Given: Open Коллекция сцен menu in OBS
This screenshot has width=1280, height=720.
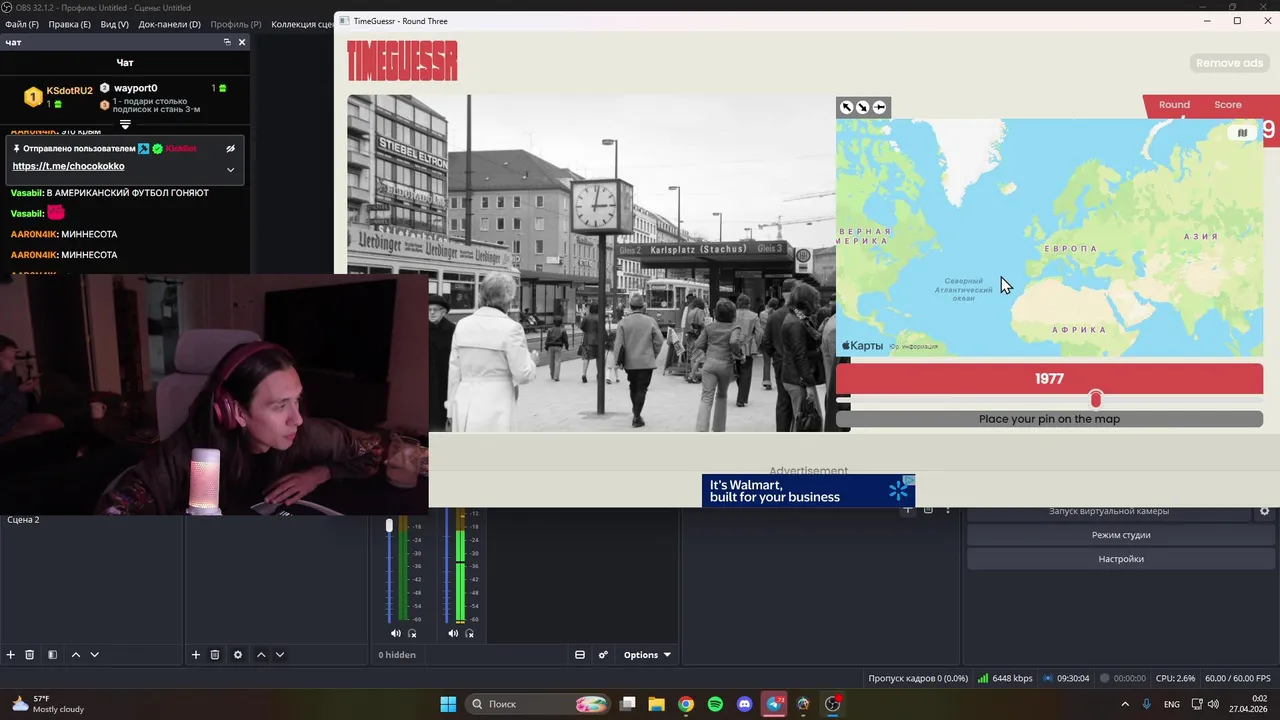Looking at the screenshot, I should [302, 24].
